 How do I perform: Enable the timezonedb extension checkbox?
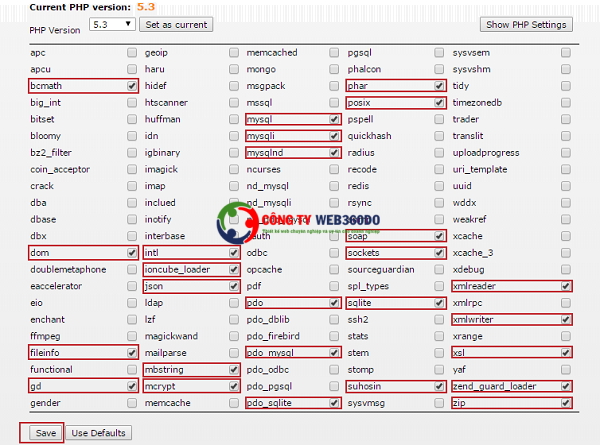[566, 103]
